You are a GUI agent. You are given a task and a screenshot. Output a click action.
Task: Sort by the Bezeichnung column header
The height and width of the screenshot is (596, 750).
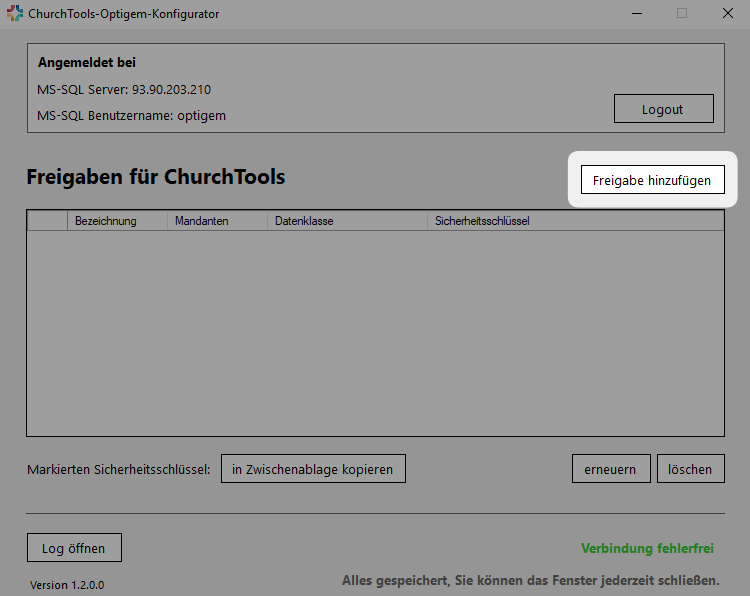117,221
